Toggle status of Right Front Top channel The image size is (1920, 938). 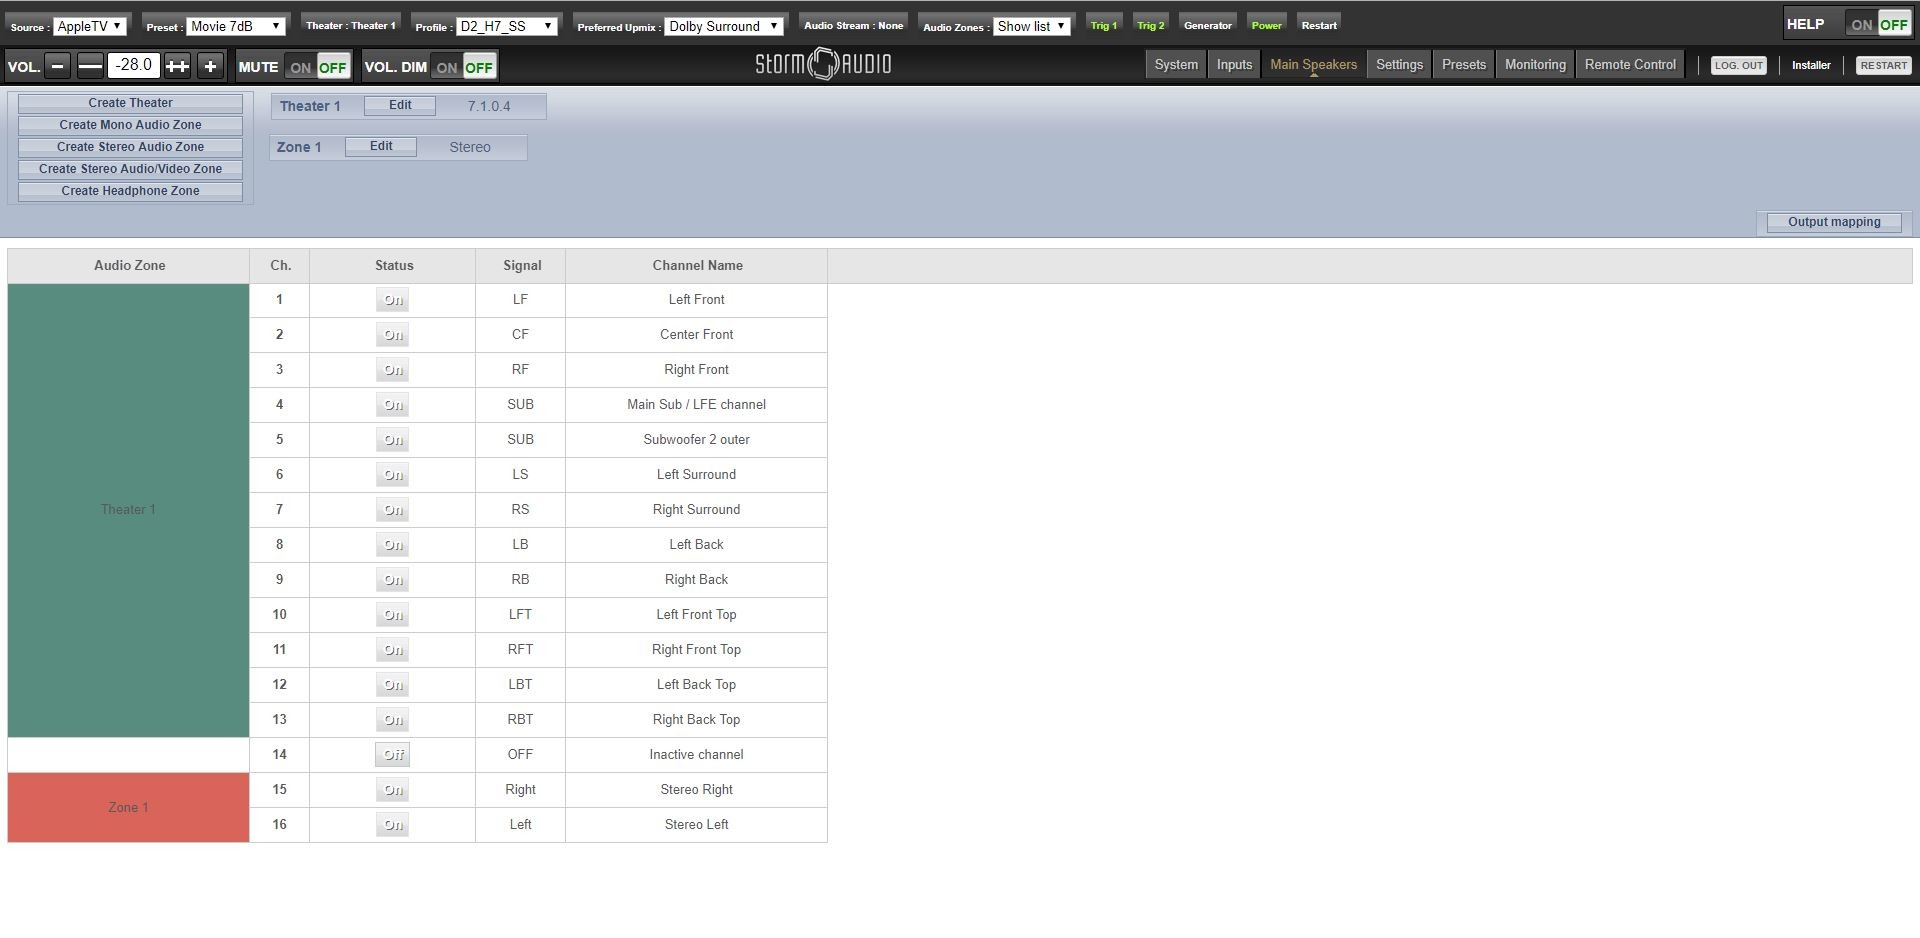393,650
